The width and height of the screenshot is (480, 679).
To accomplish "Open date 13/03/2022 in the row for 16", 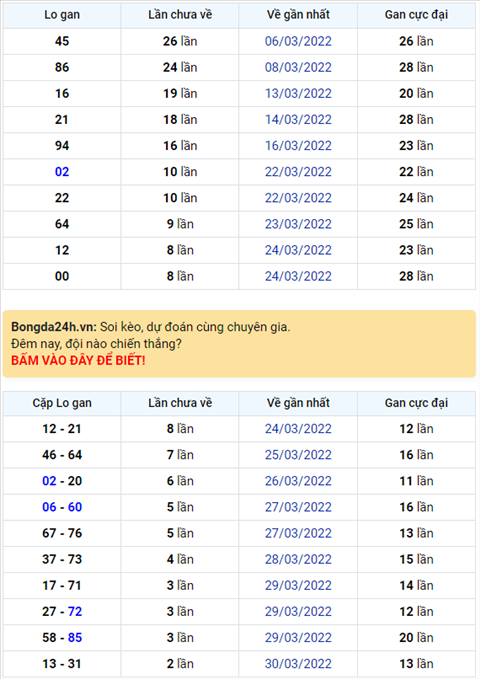I will 298,93.
